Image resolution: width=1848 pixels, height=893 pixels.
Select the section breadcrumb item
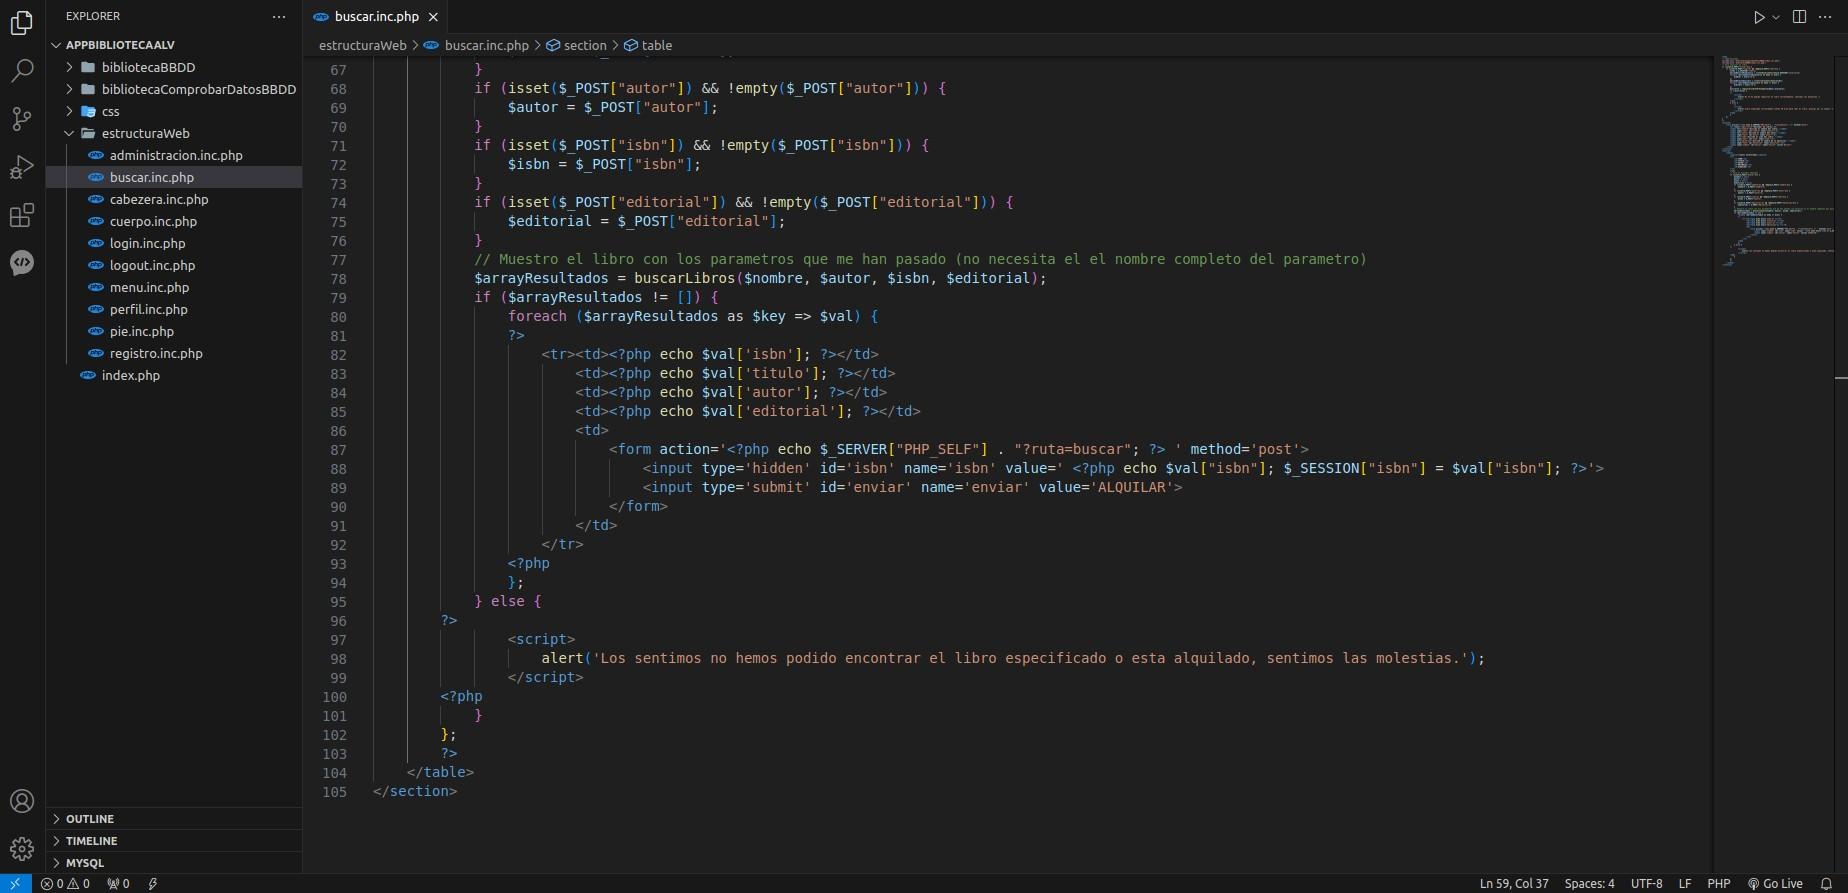(576, 45)
